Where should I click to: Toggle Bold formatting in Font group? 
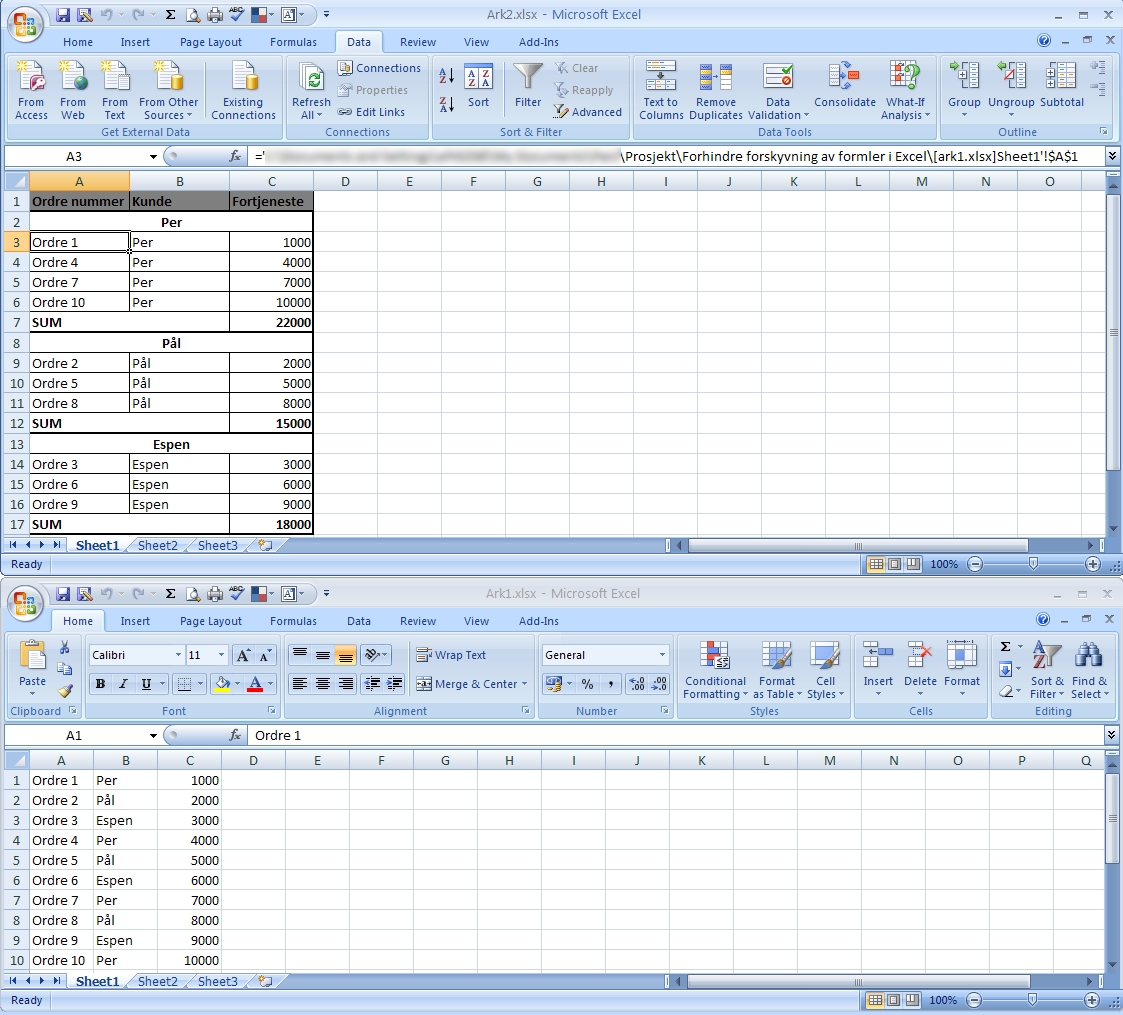[x=100, y=684]
